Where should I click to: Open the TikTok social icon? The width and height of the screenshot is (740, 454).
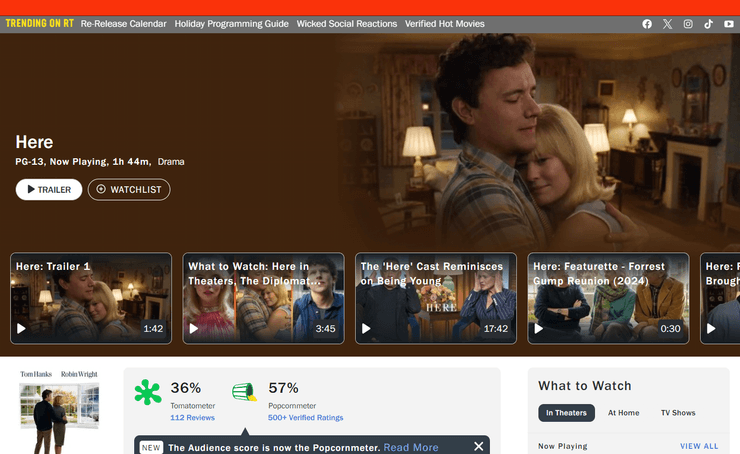click(708, 24)
